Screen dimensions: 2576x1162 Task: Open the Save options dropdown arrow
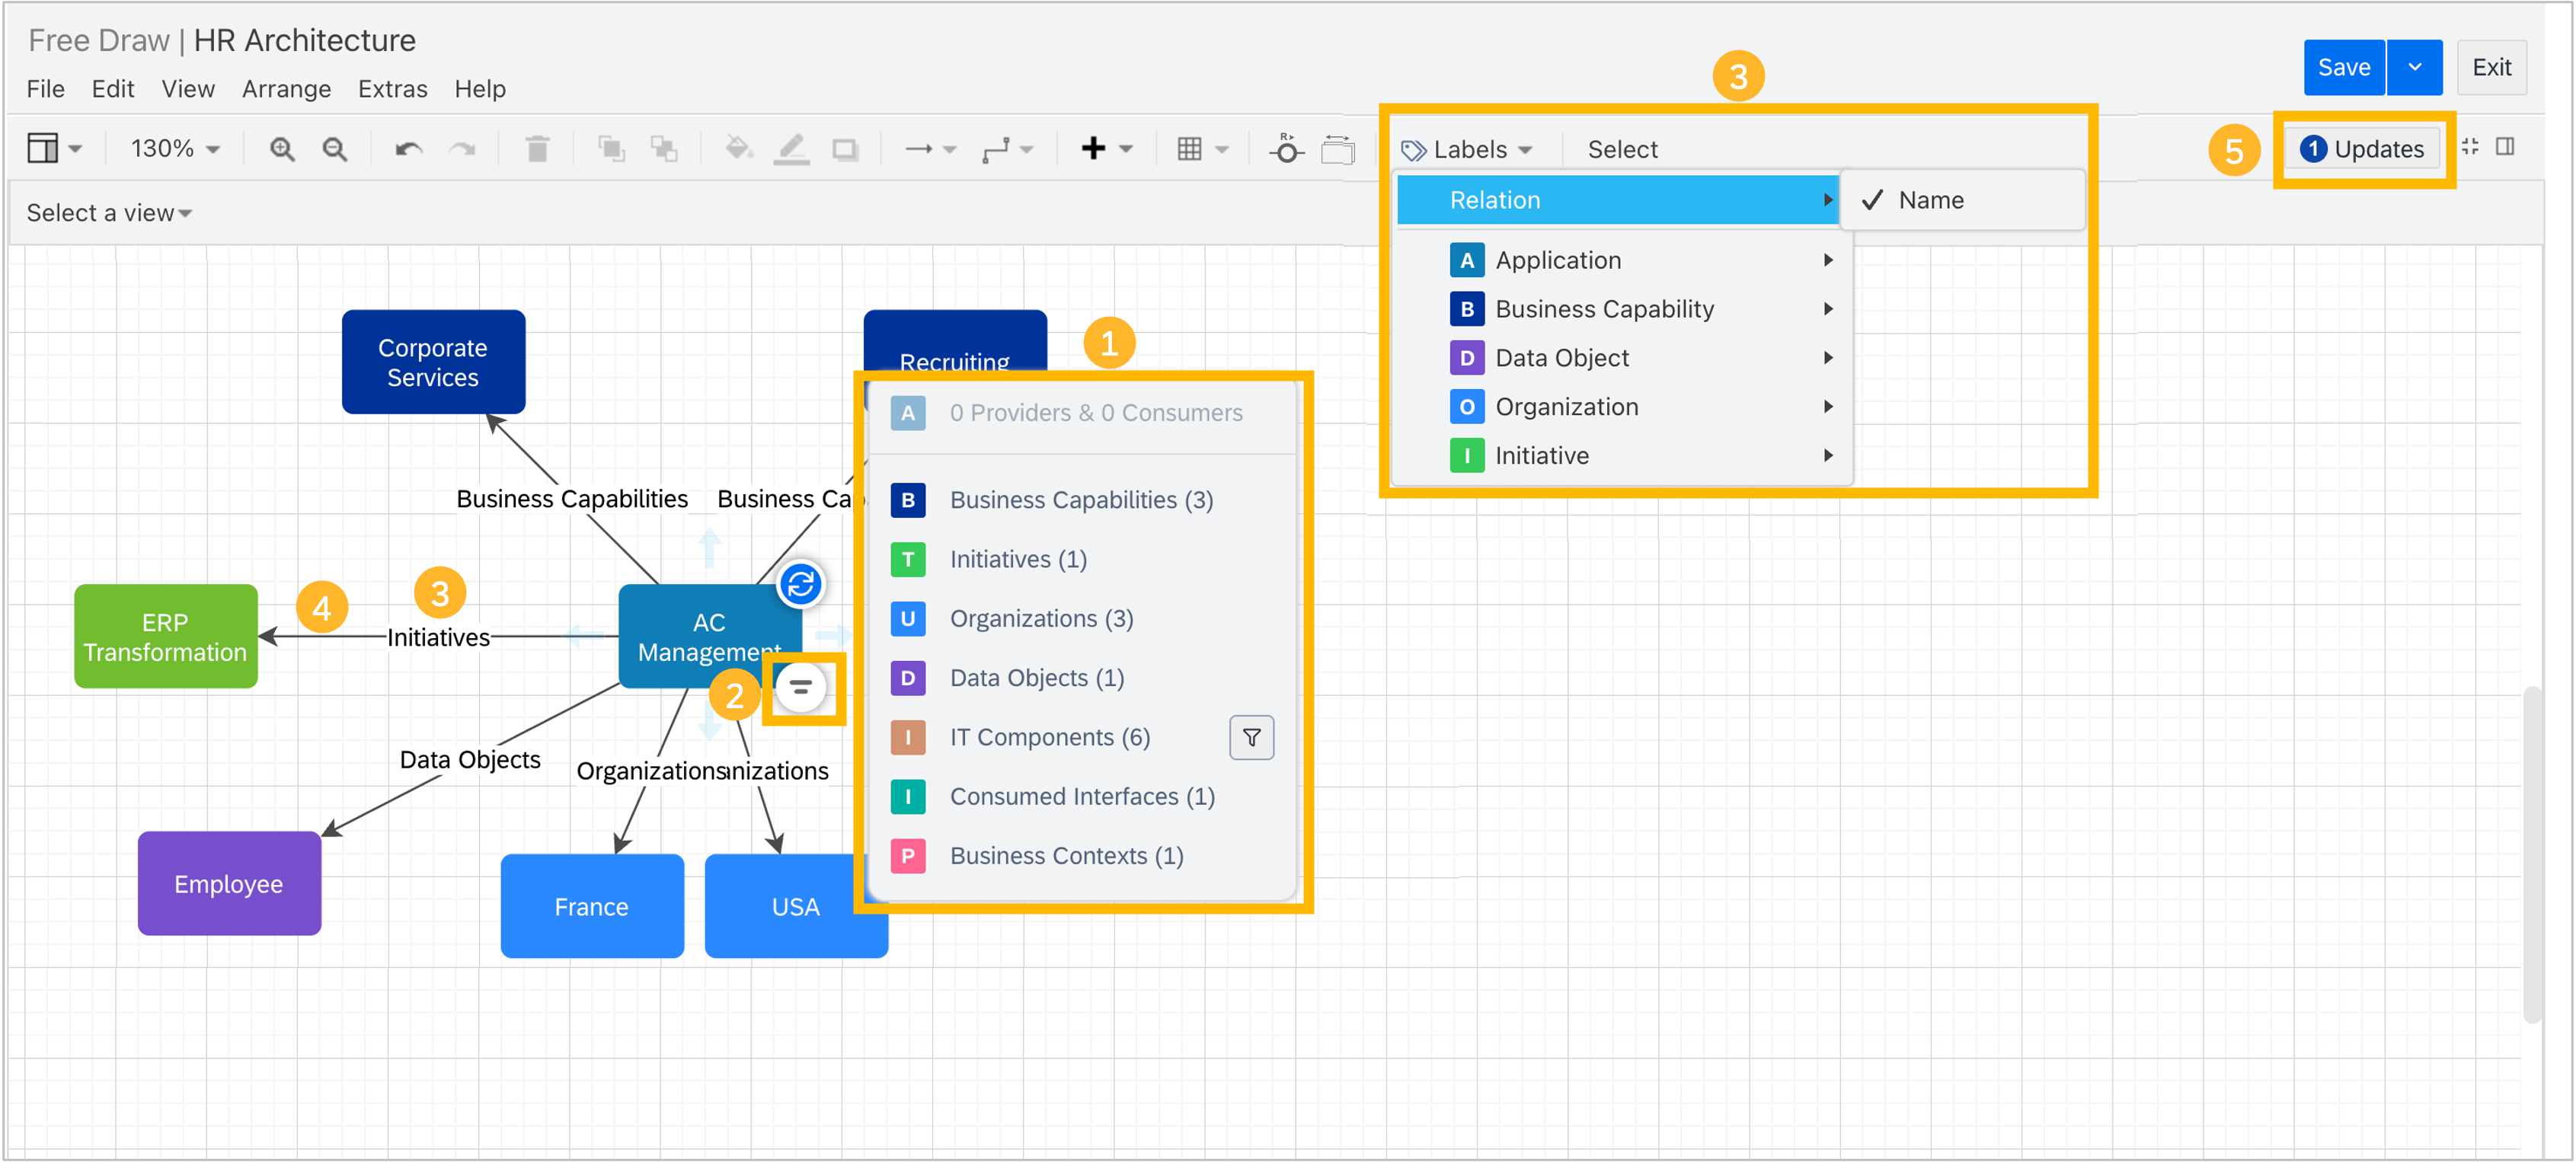(x=2414, y=68)
